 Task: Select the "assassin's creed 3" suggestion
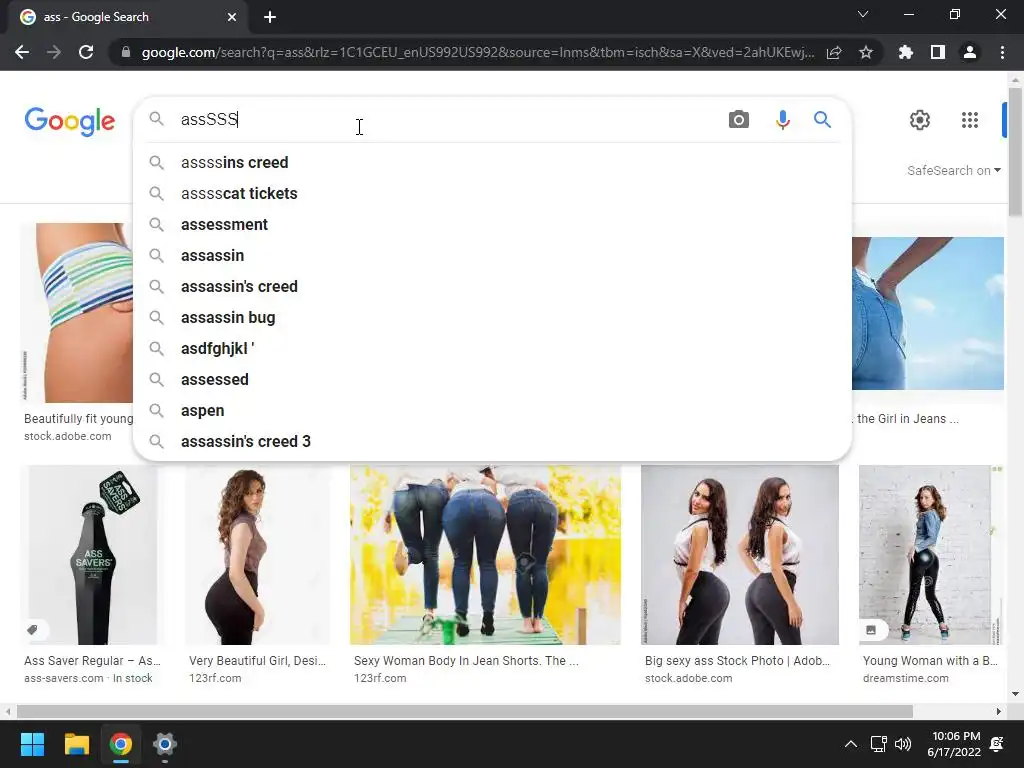[492, 441]
